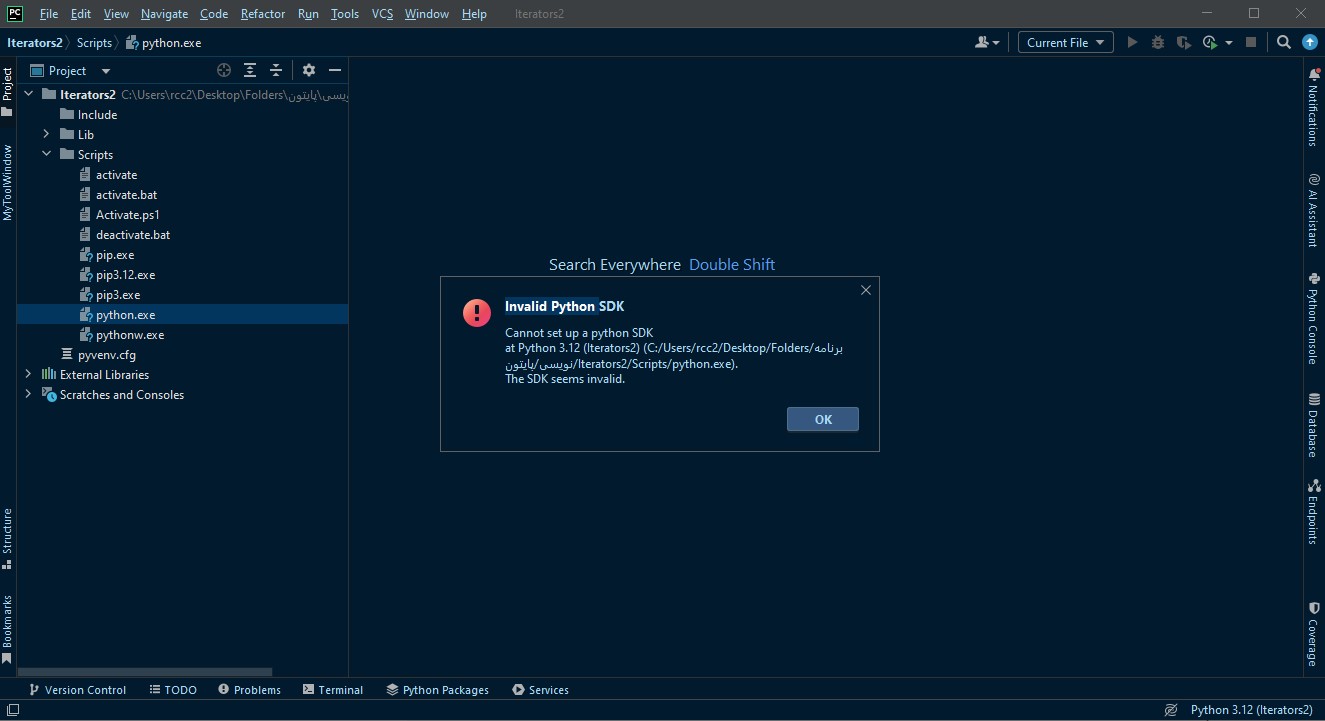Click tool window toggle icon bottom-left corner
Viewport: 1325px width, 721px height.
[13, 710]
